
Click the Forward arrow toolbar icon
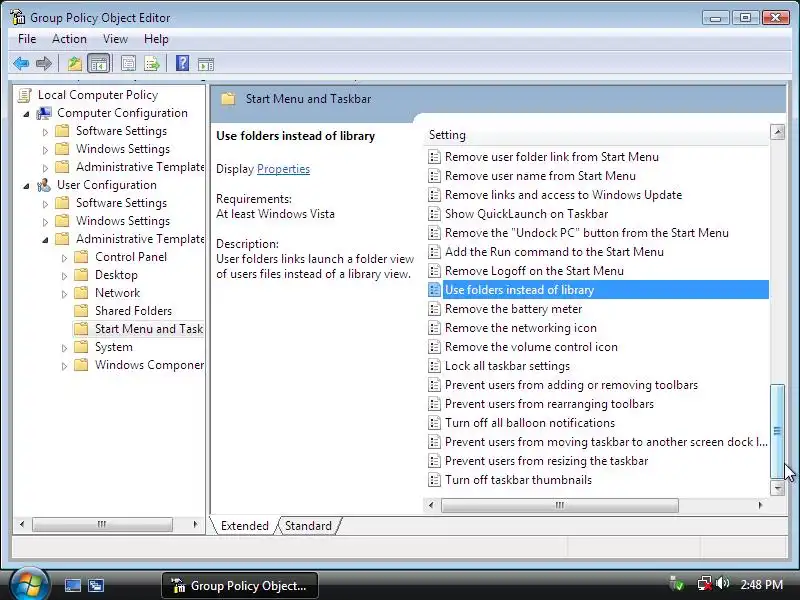[x=44, y=64]
